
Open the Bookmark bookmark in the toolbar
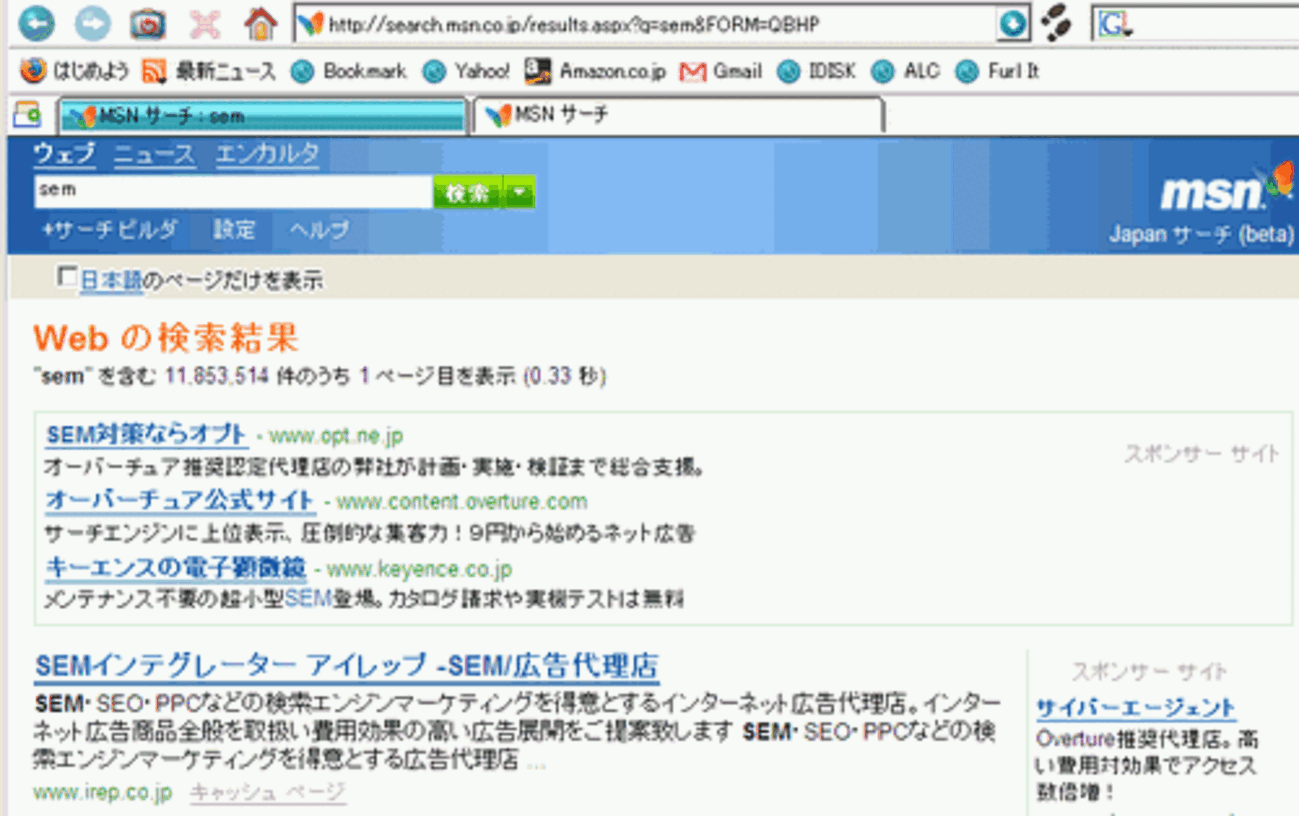pyautogui.click(x=349, y=71)
